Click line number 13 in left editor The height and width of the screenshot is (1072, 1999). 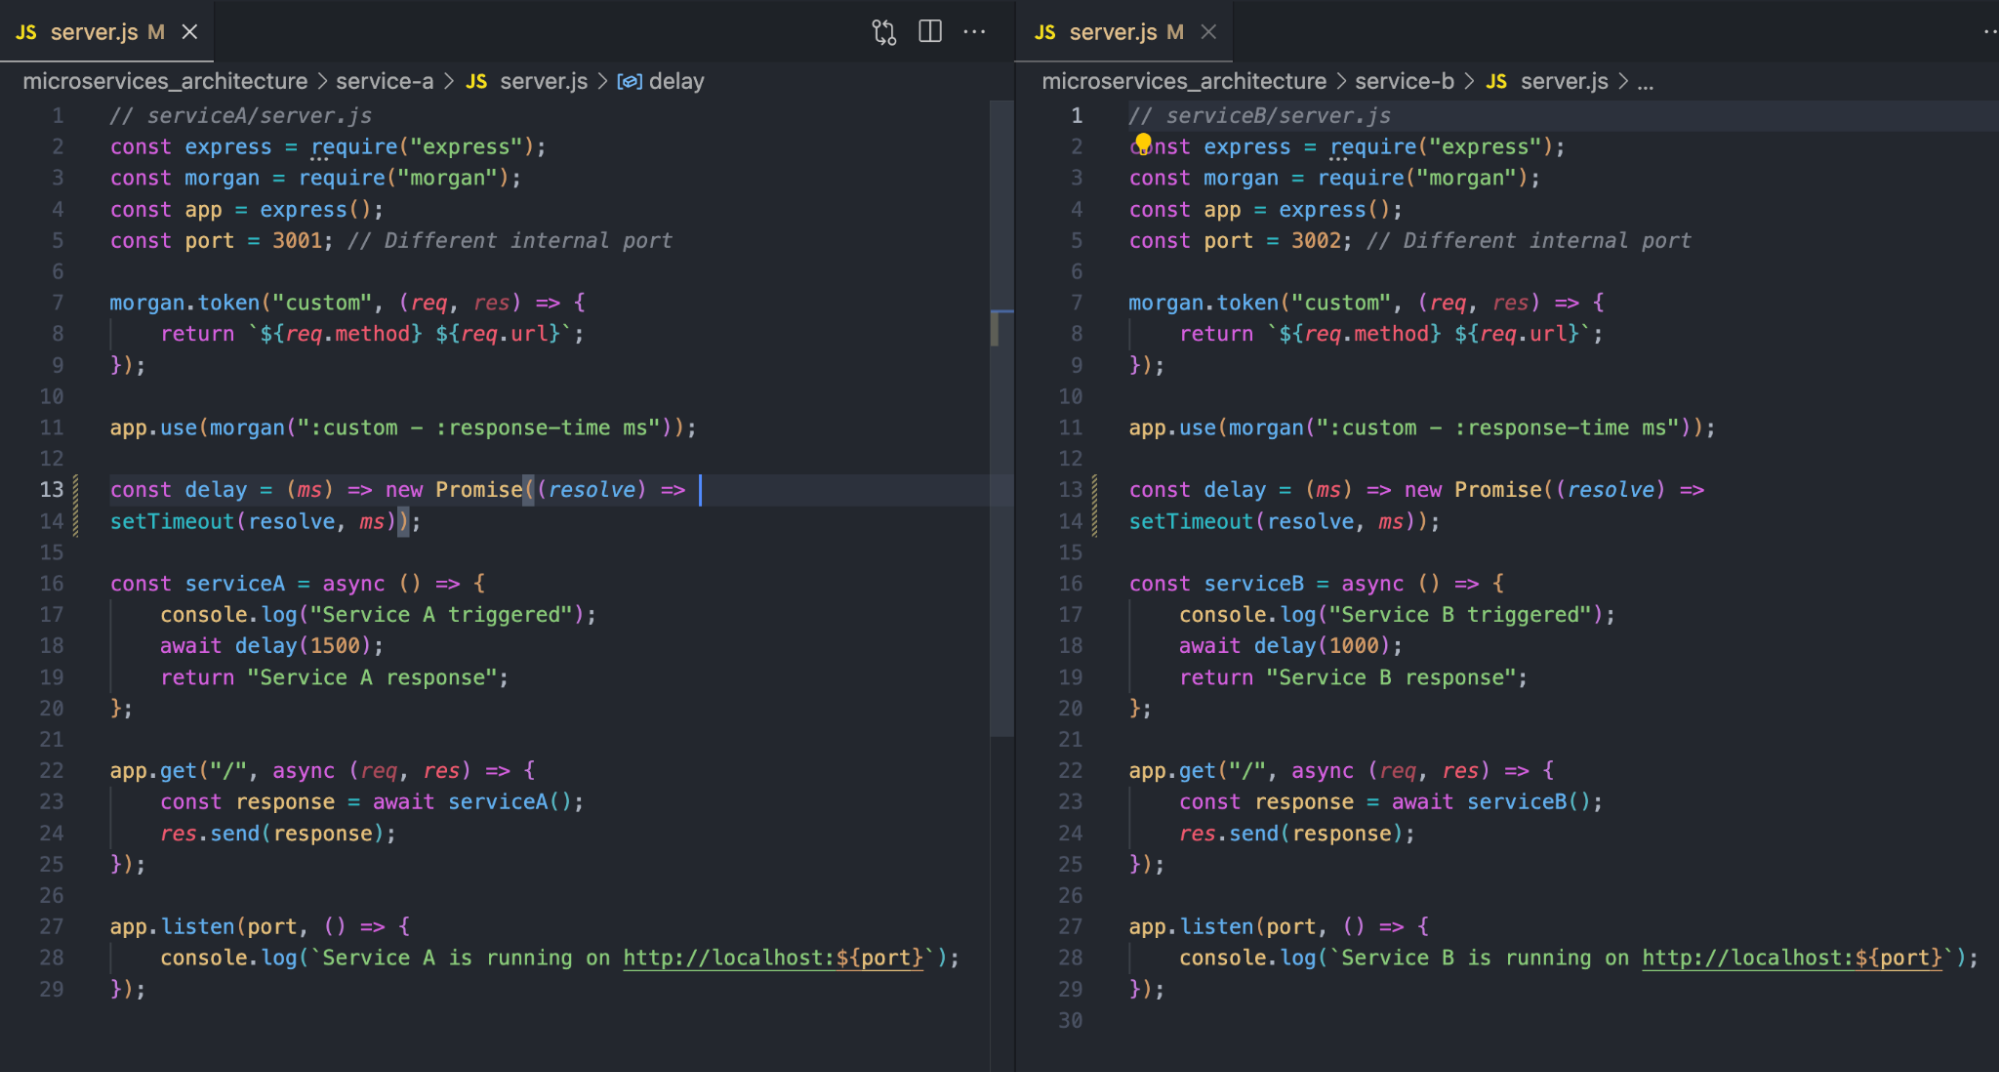51,490
